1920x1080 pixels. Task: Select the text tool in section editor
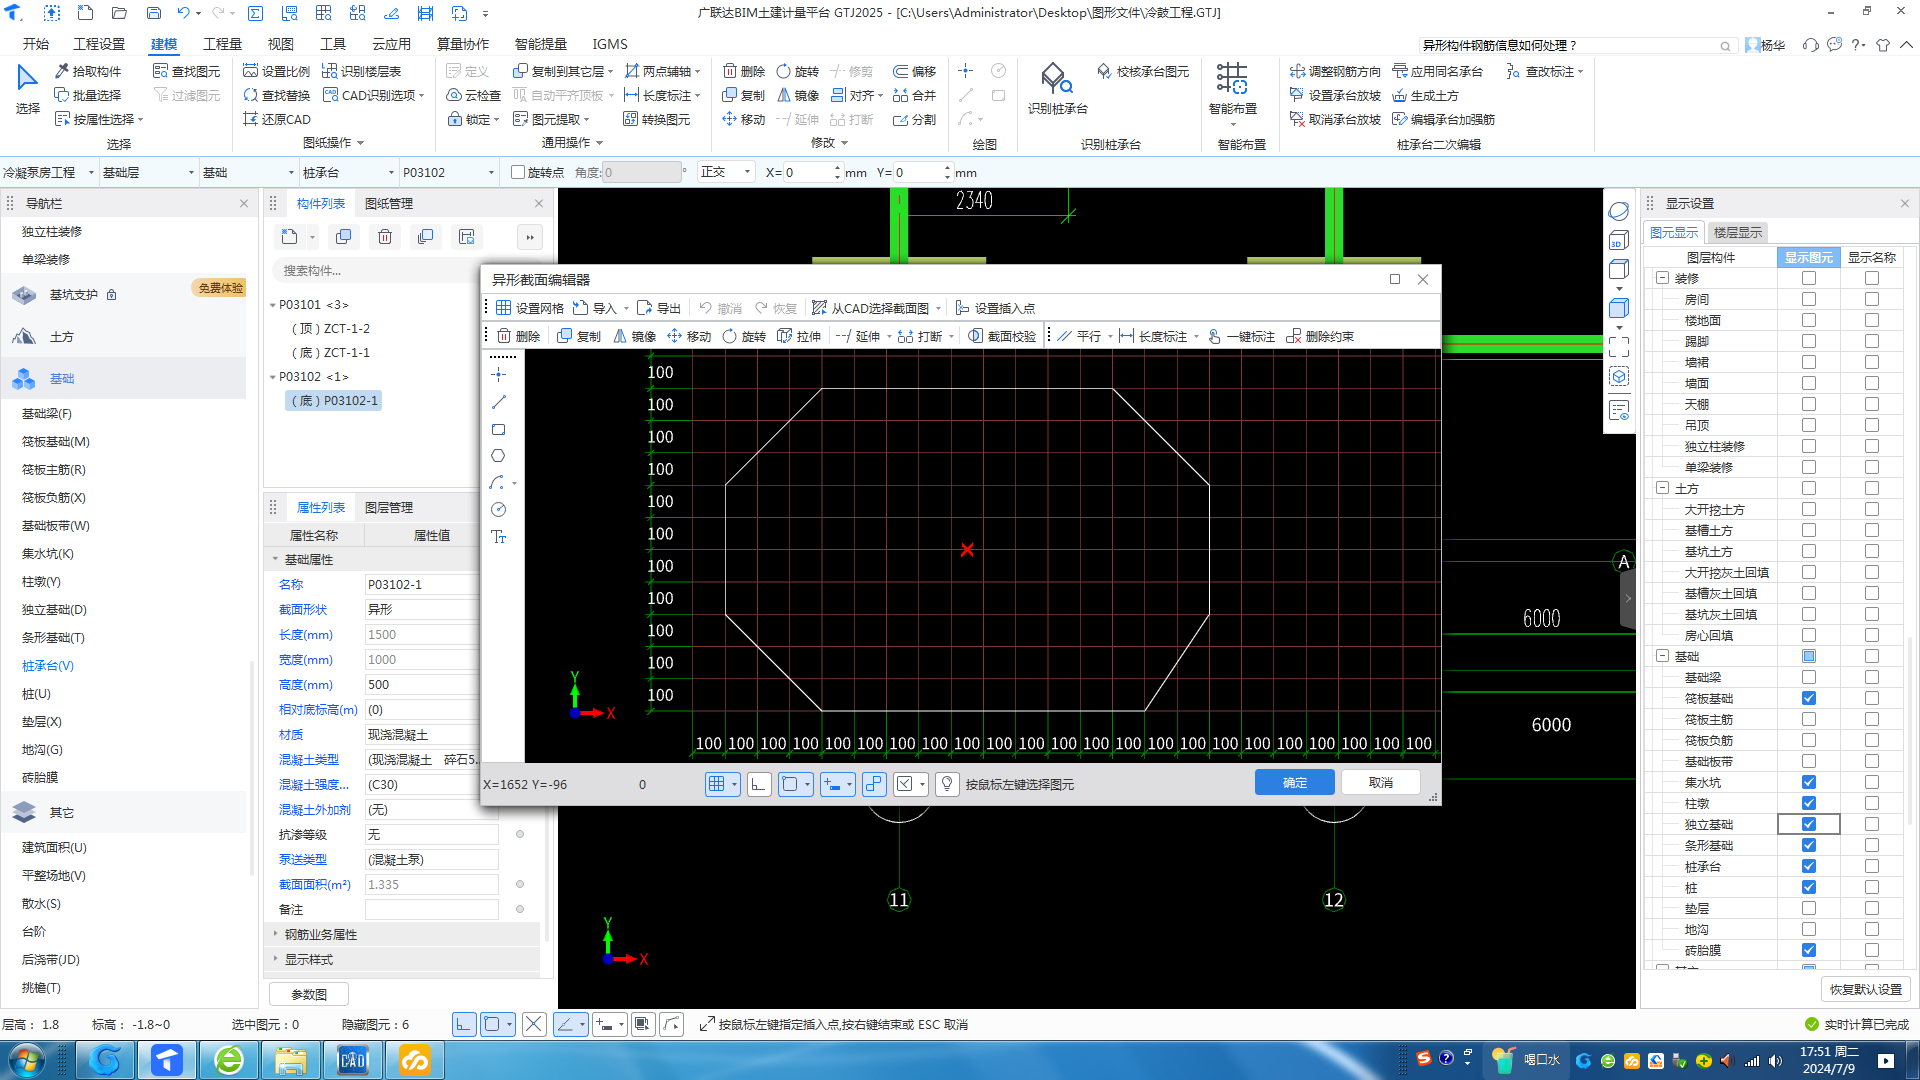(x=499, y=537)
